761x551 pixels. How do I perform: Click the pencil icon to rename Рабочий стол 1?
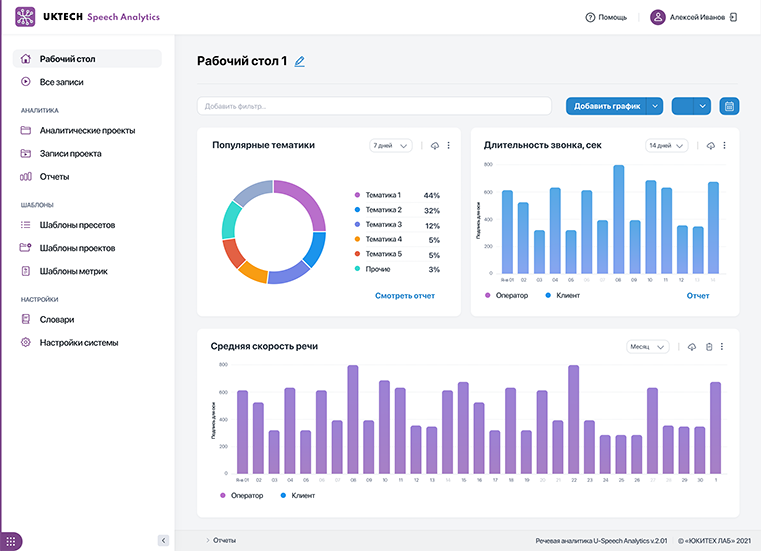299,62
